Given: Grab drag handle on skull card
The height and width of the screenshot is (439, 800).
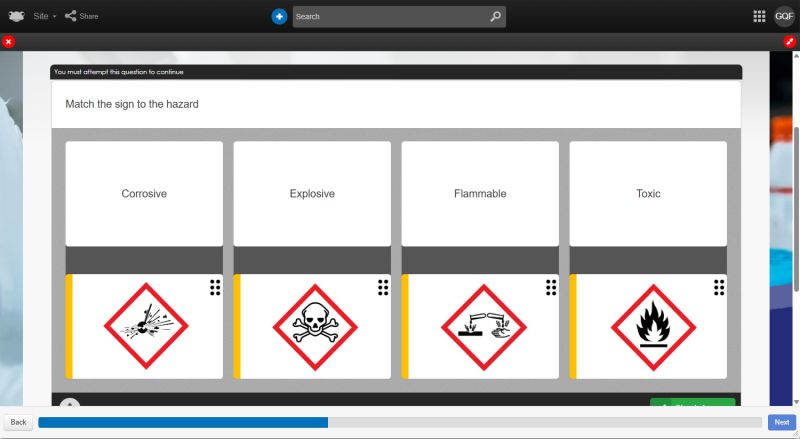Looking at the screenshot, I should [x=383, y=288].
